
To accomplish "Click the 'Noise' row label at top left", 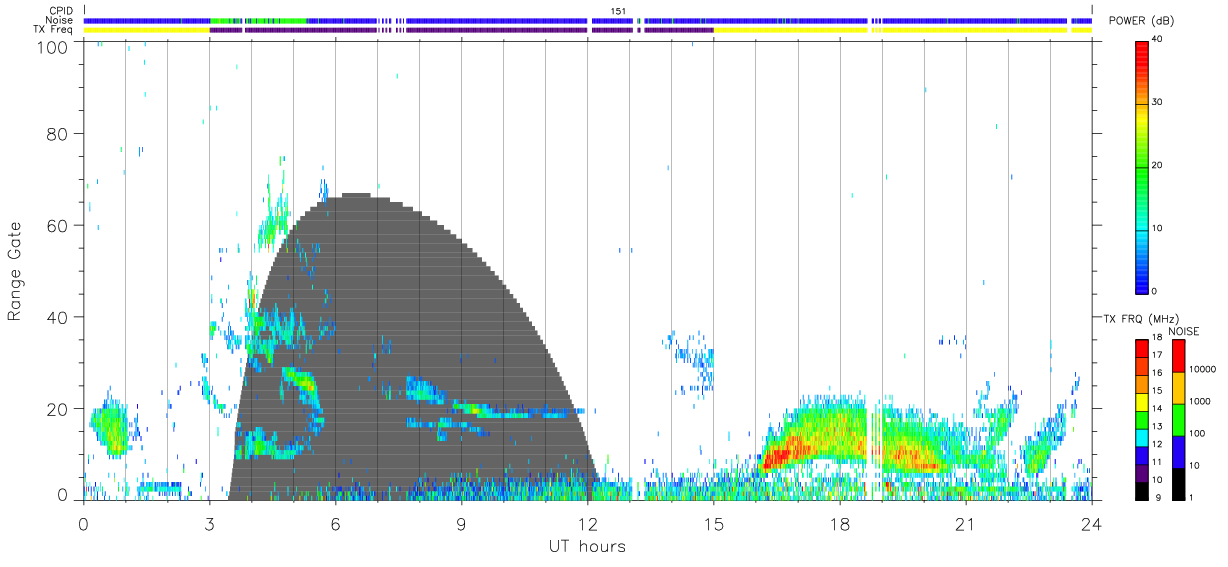I will pos(60,20).
